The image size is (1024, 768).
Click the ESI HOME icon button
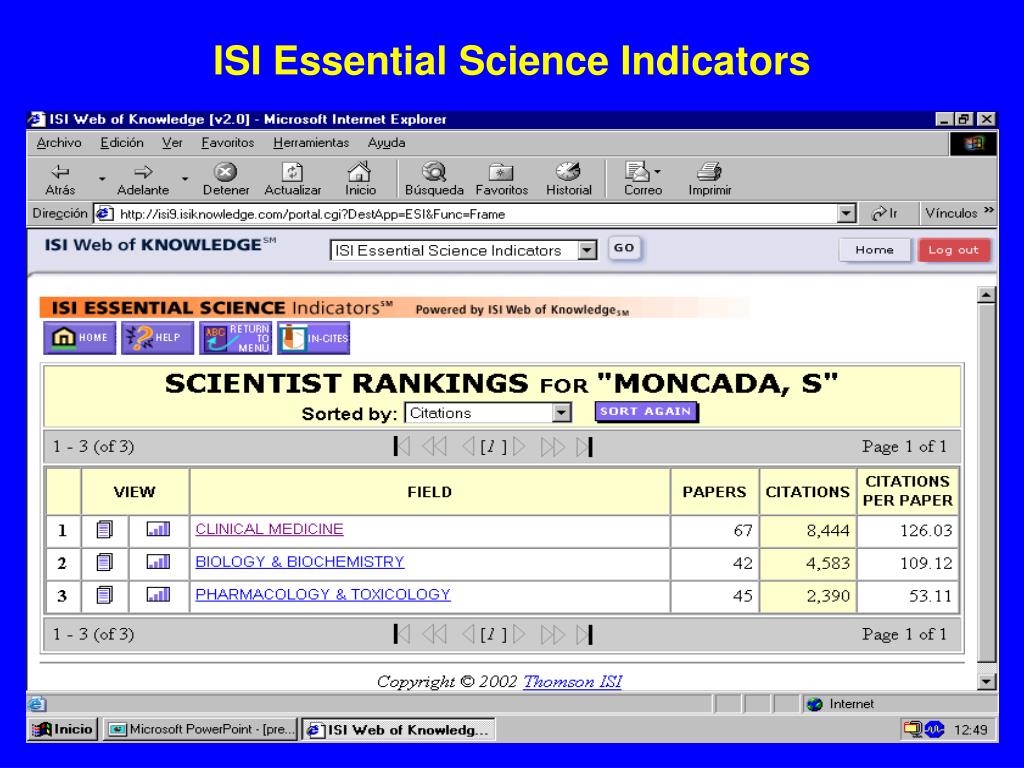80,338
